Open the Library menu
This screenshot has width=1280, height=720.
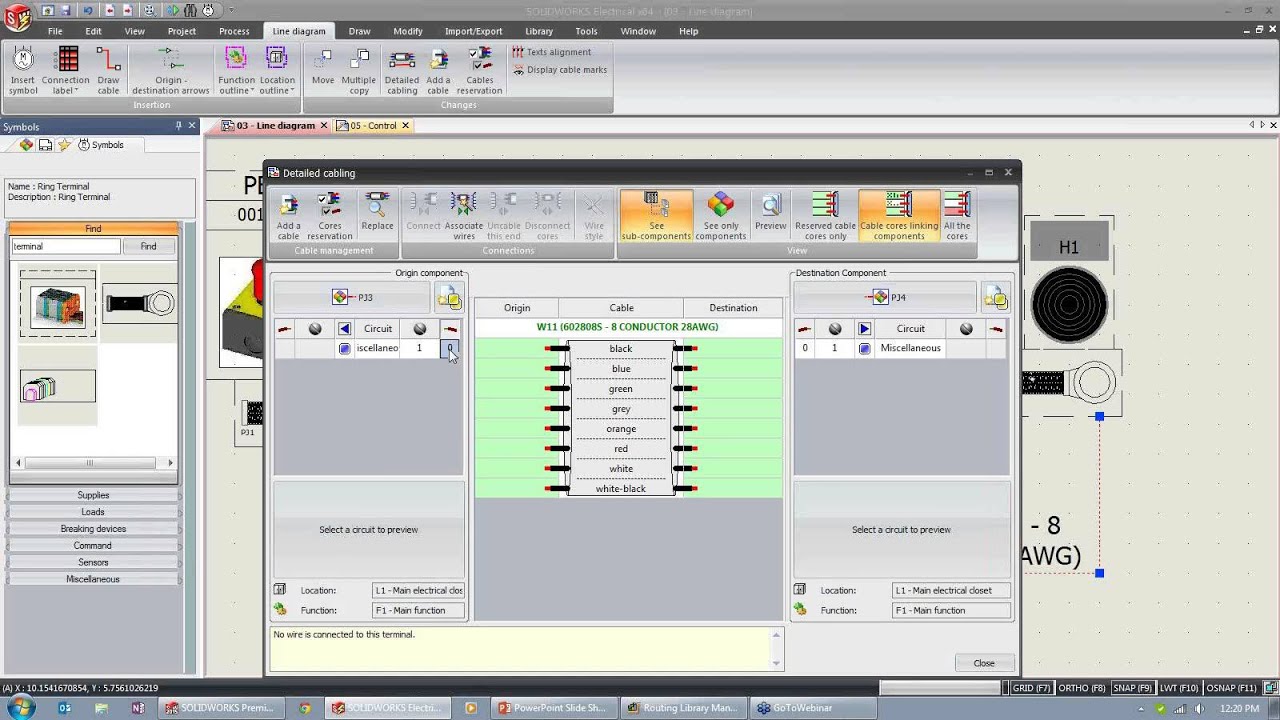(x=539, y=31)
